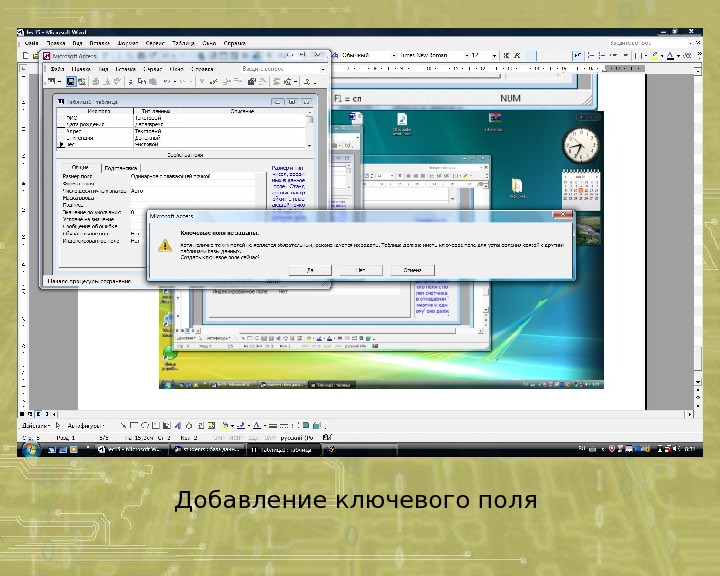The image size is (720, 576).
Task: Click the Close X button of the Access dialog
Action: (x=562, y=215)
